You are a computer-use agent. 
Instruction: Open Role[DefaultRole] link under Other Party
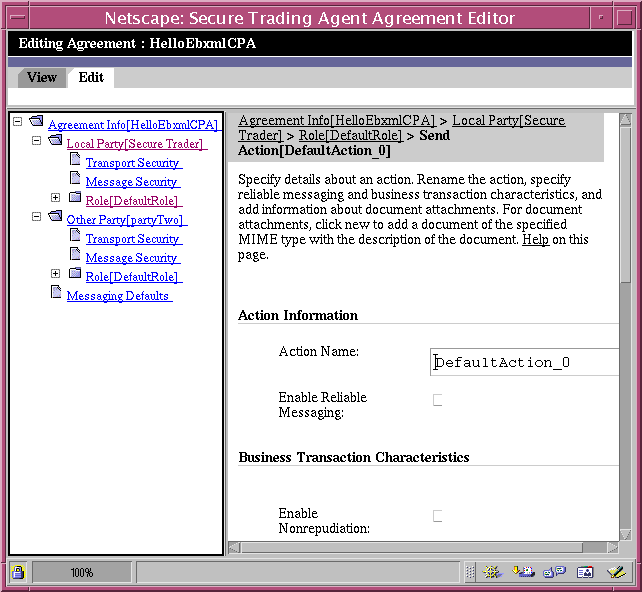click(x=132, y=277)
